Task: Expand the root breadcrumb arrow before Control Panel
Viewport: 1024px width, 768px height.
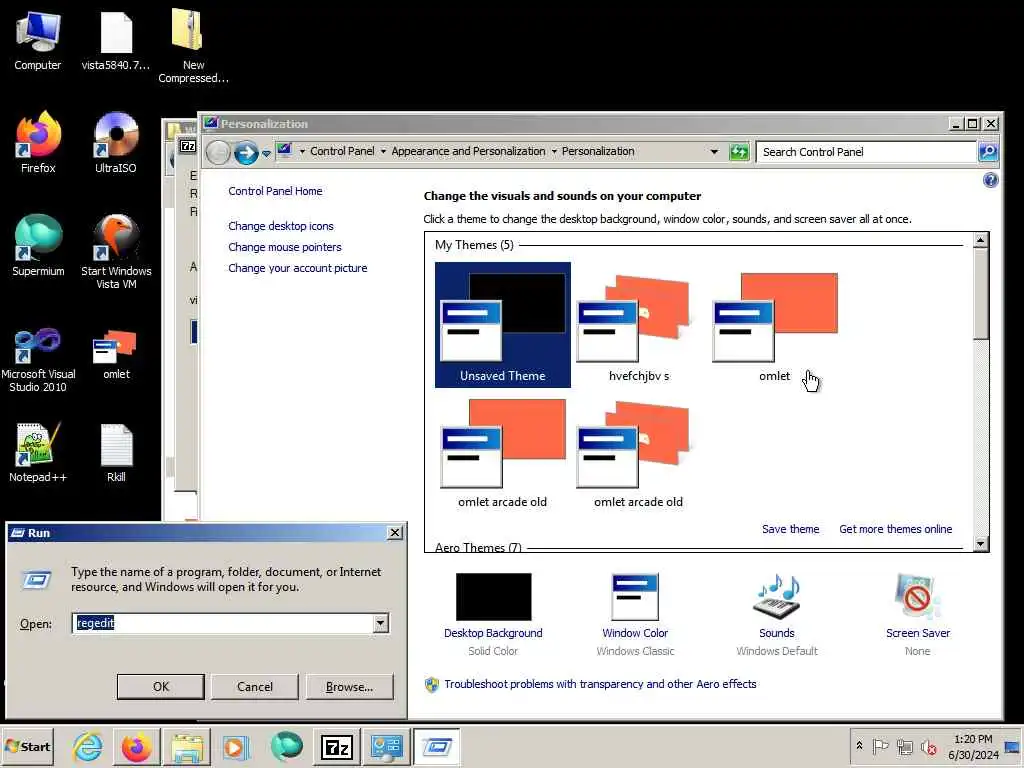Action: (302, 152)
